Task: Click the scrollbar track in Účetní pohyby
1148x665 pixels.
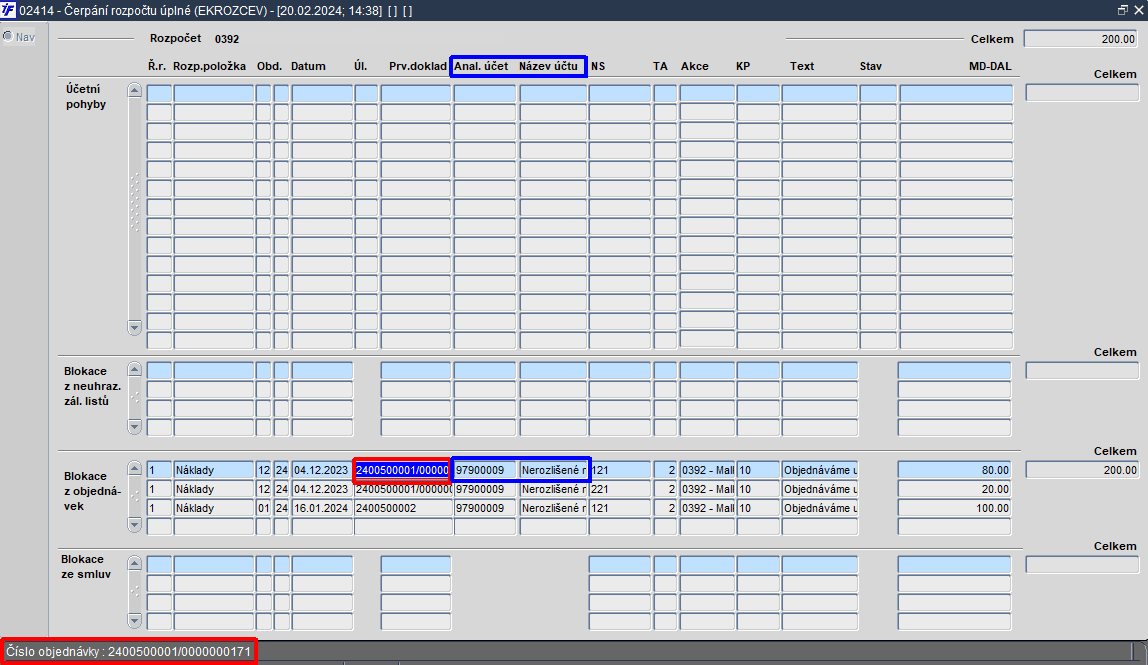Action: click(x=134, y=209)
